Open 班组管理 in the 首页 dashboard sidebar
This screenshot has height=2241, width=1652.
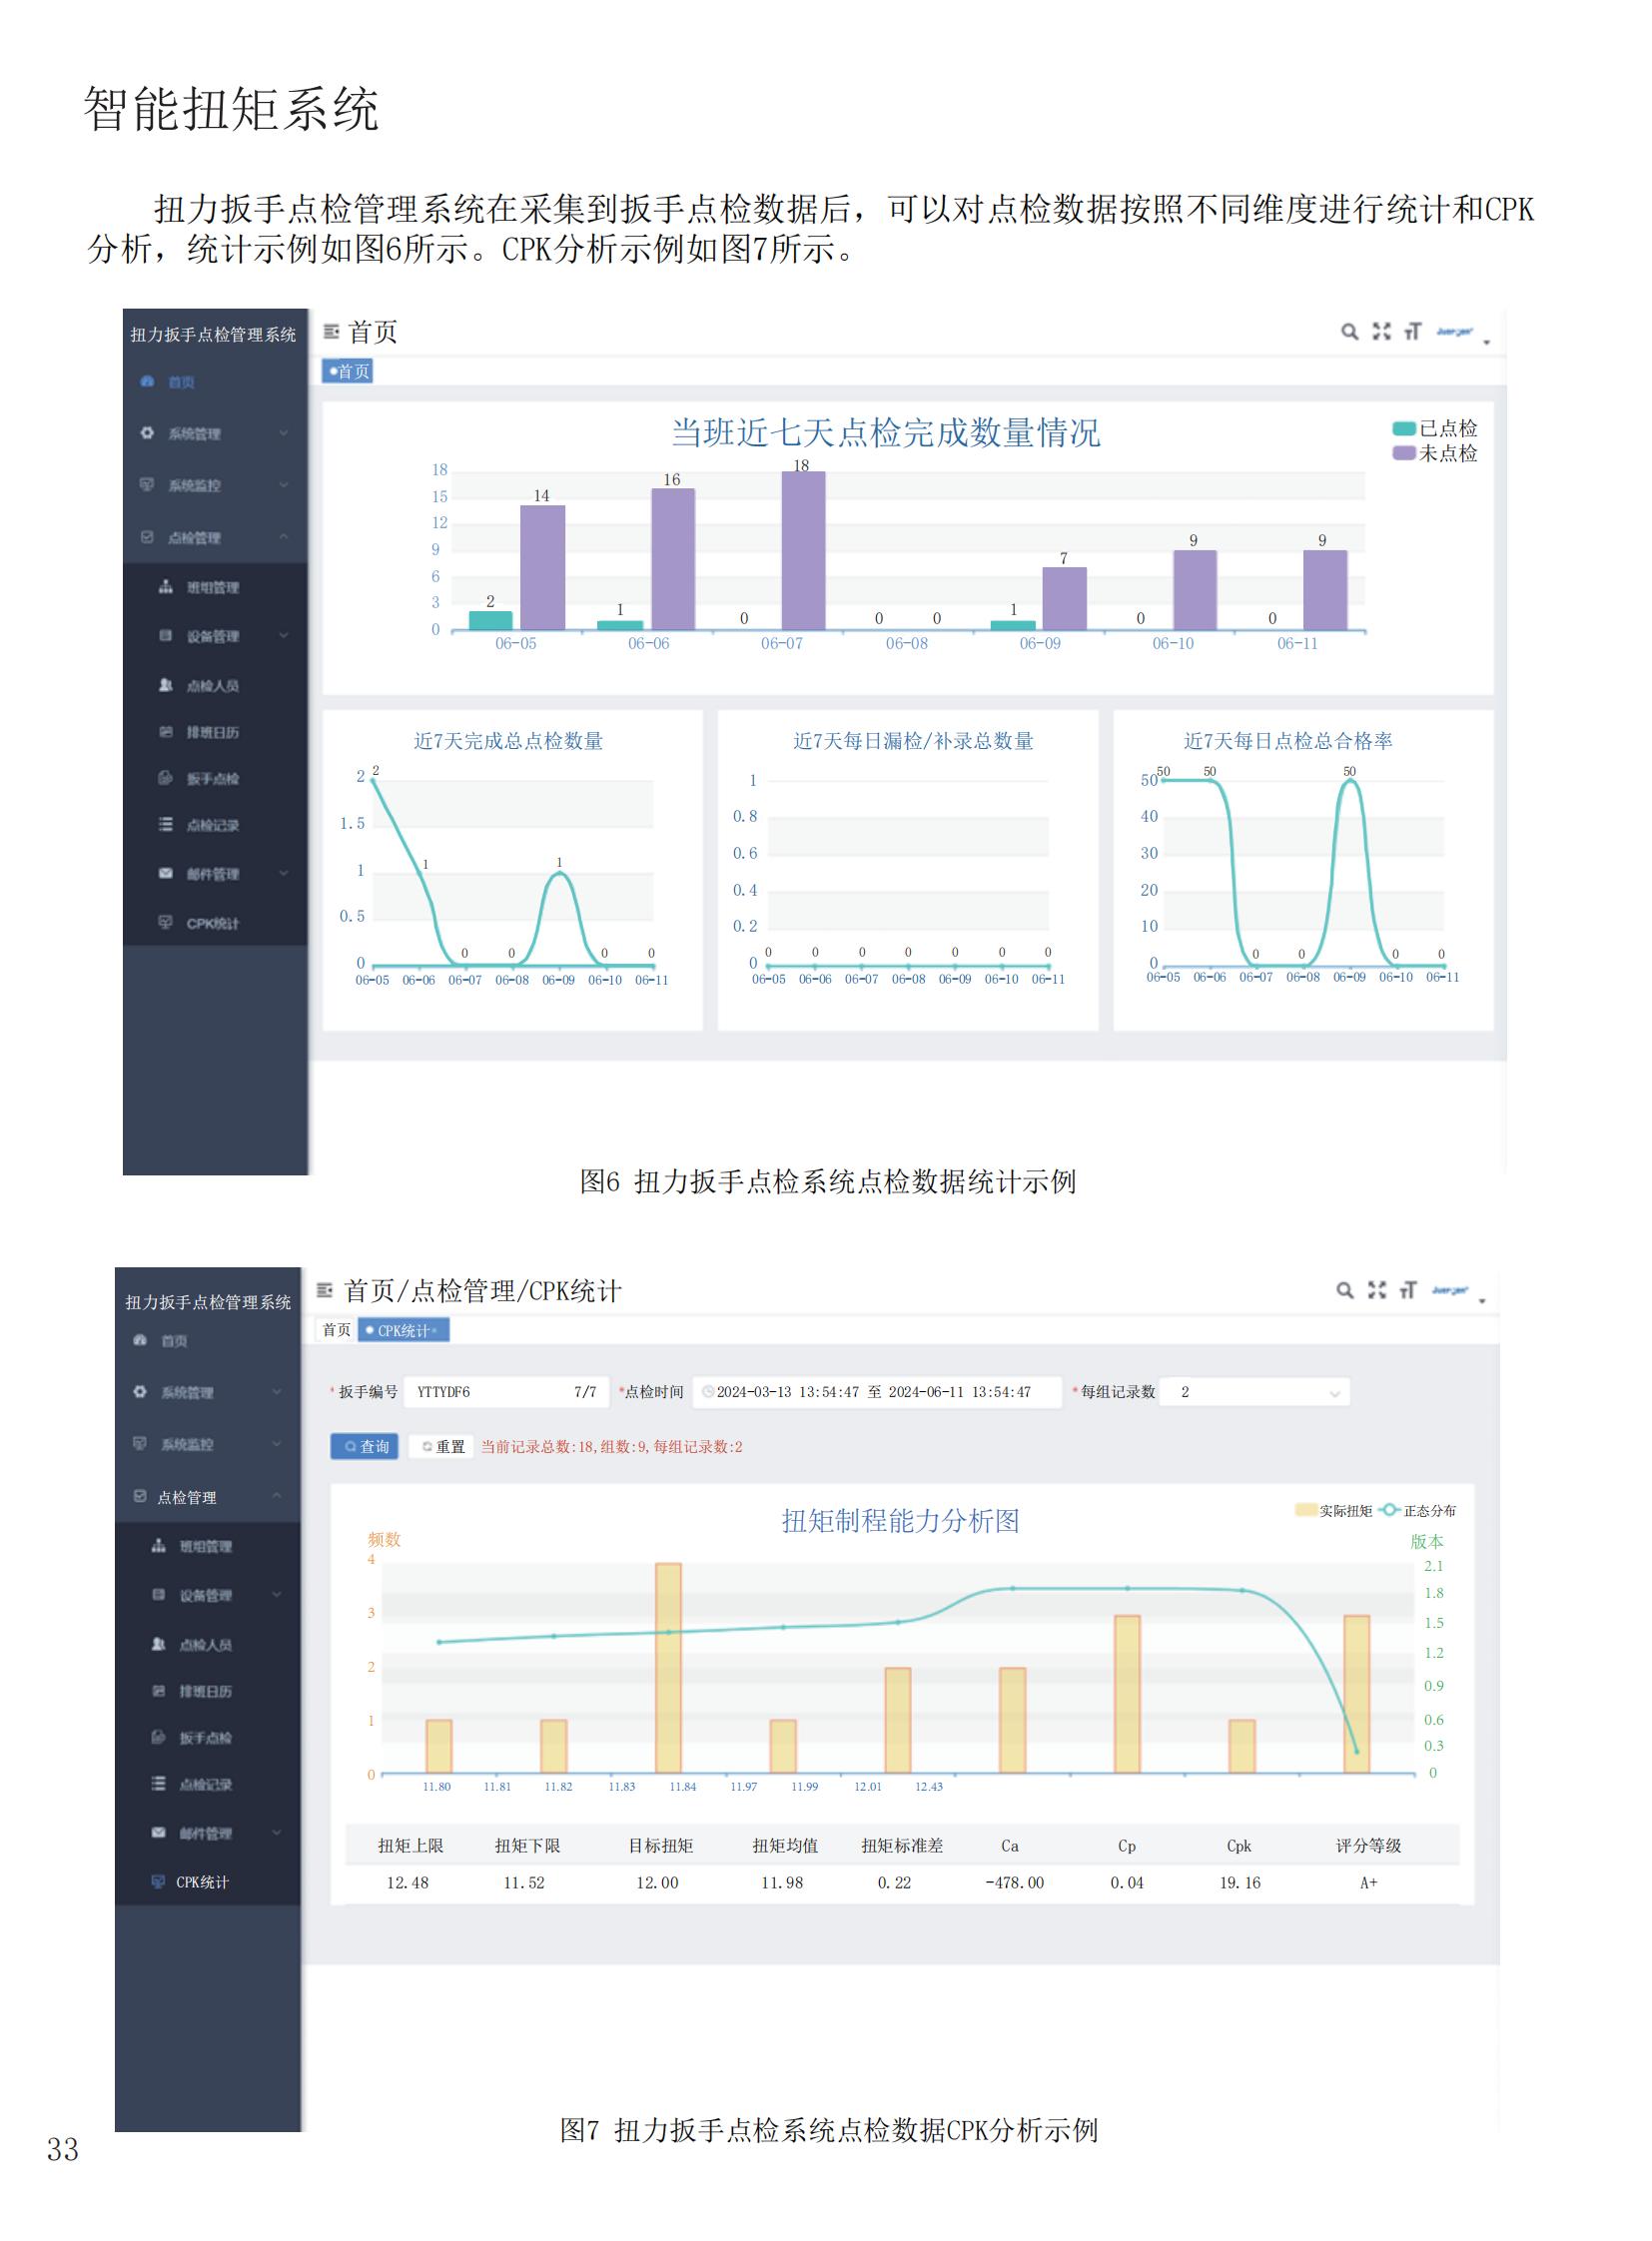click(212, 588)
